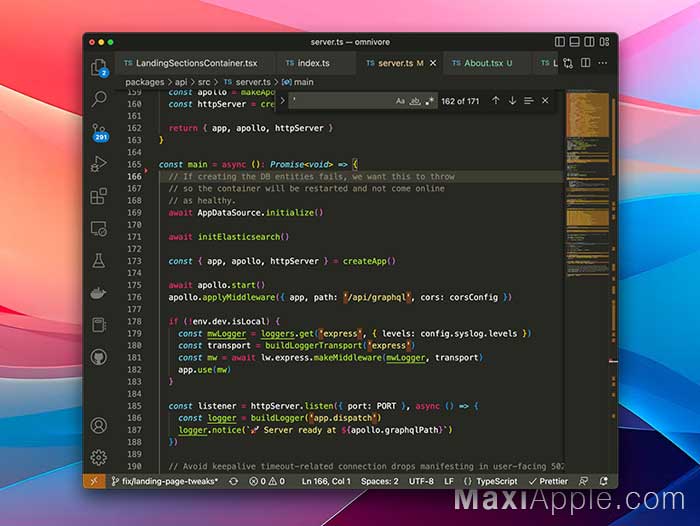The image size is (700, 526).
Task: Open the Docker whale view
Action: click(x=99, y=293)
